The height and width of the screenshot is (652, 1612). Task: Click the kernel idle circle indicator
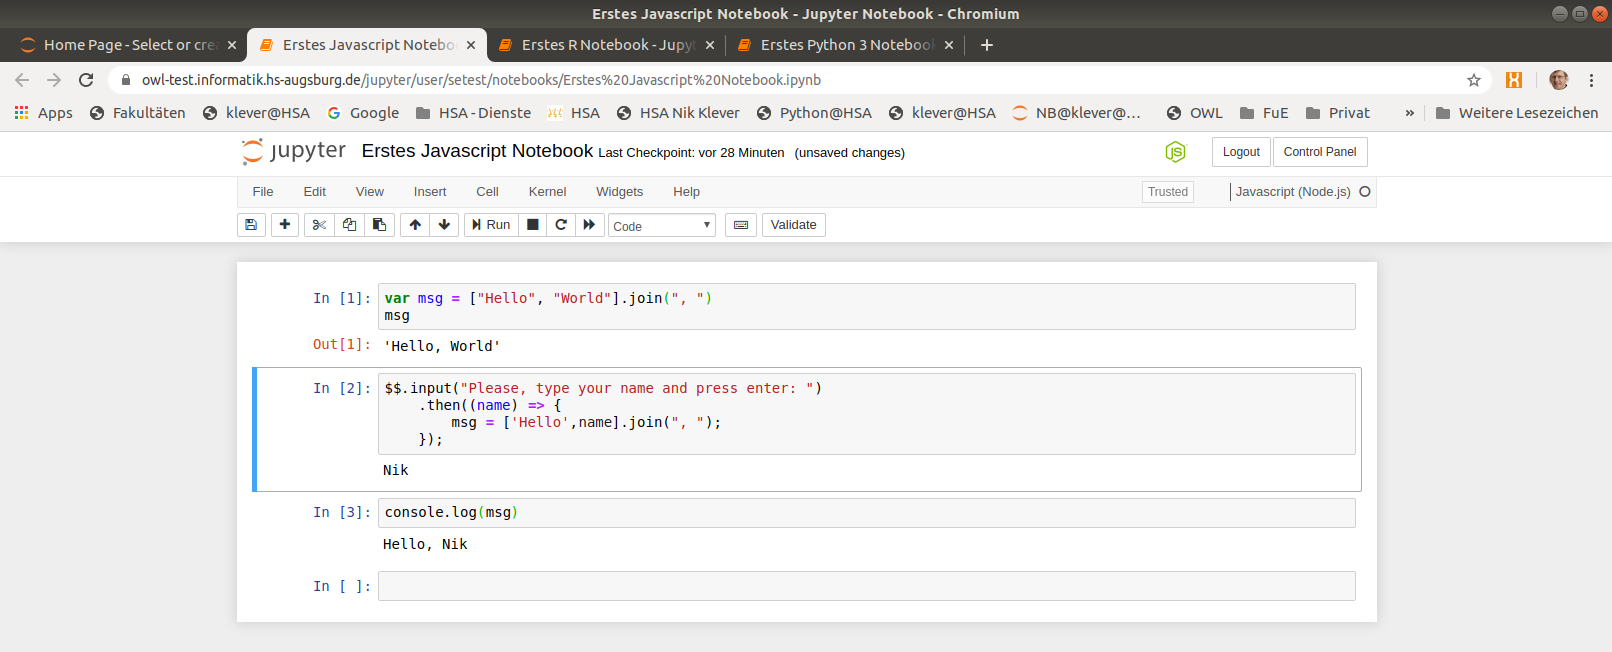click(1365, 192)
